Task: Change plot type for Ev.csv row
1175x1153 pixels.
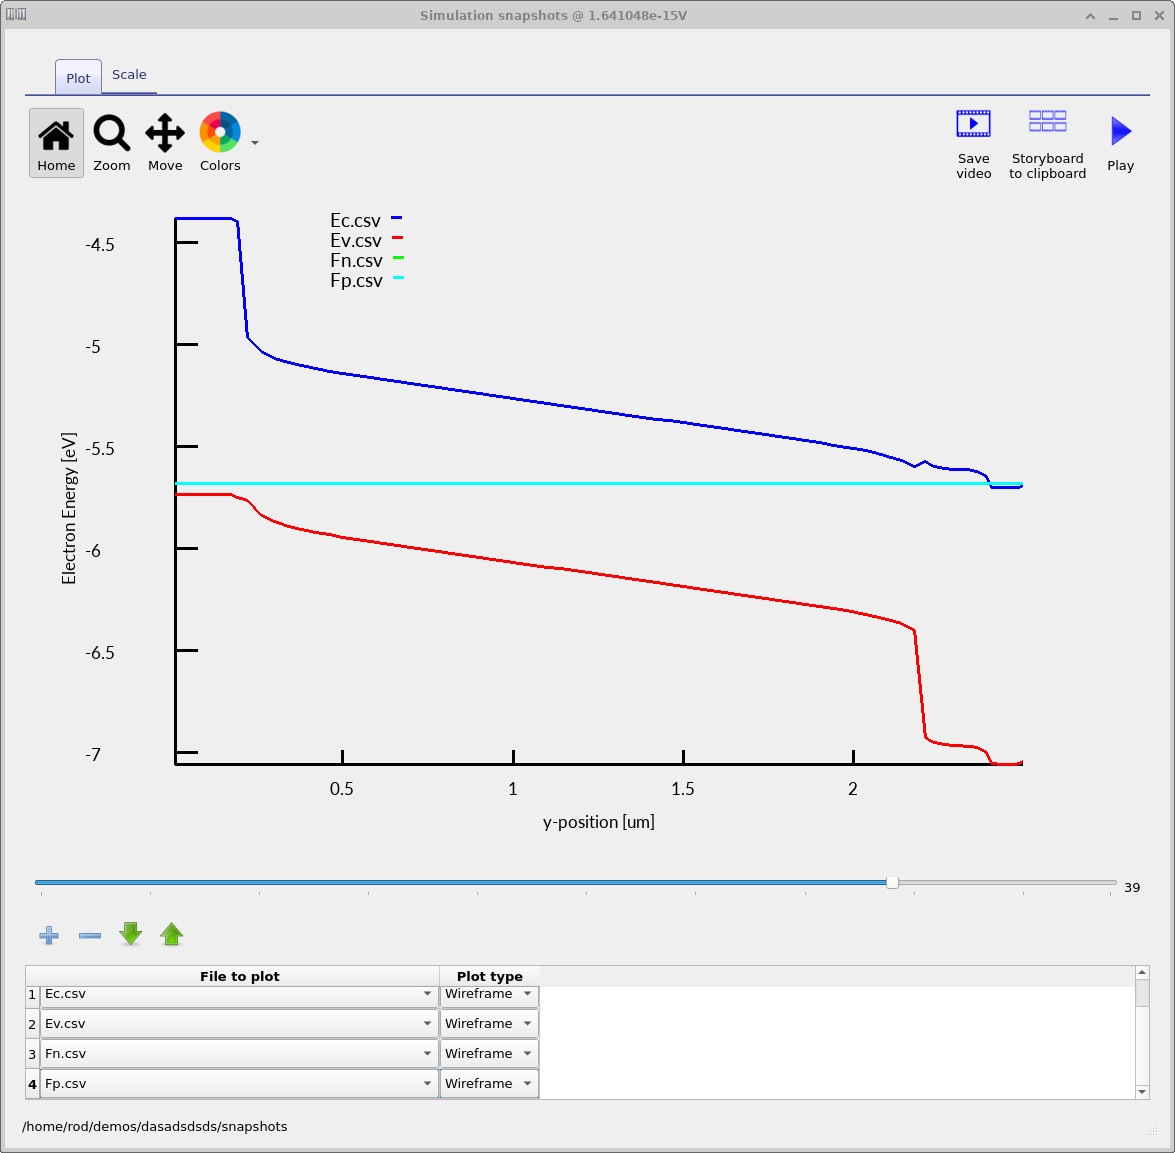Action: point(489,1023)
